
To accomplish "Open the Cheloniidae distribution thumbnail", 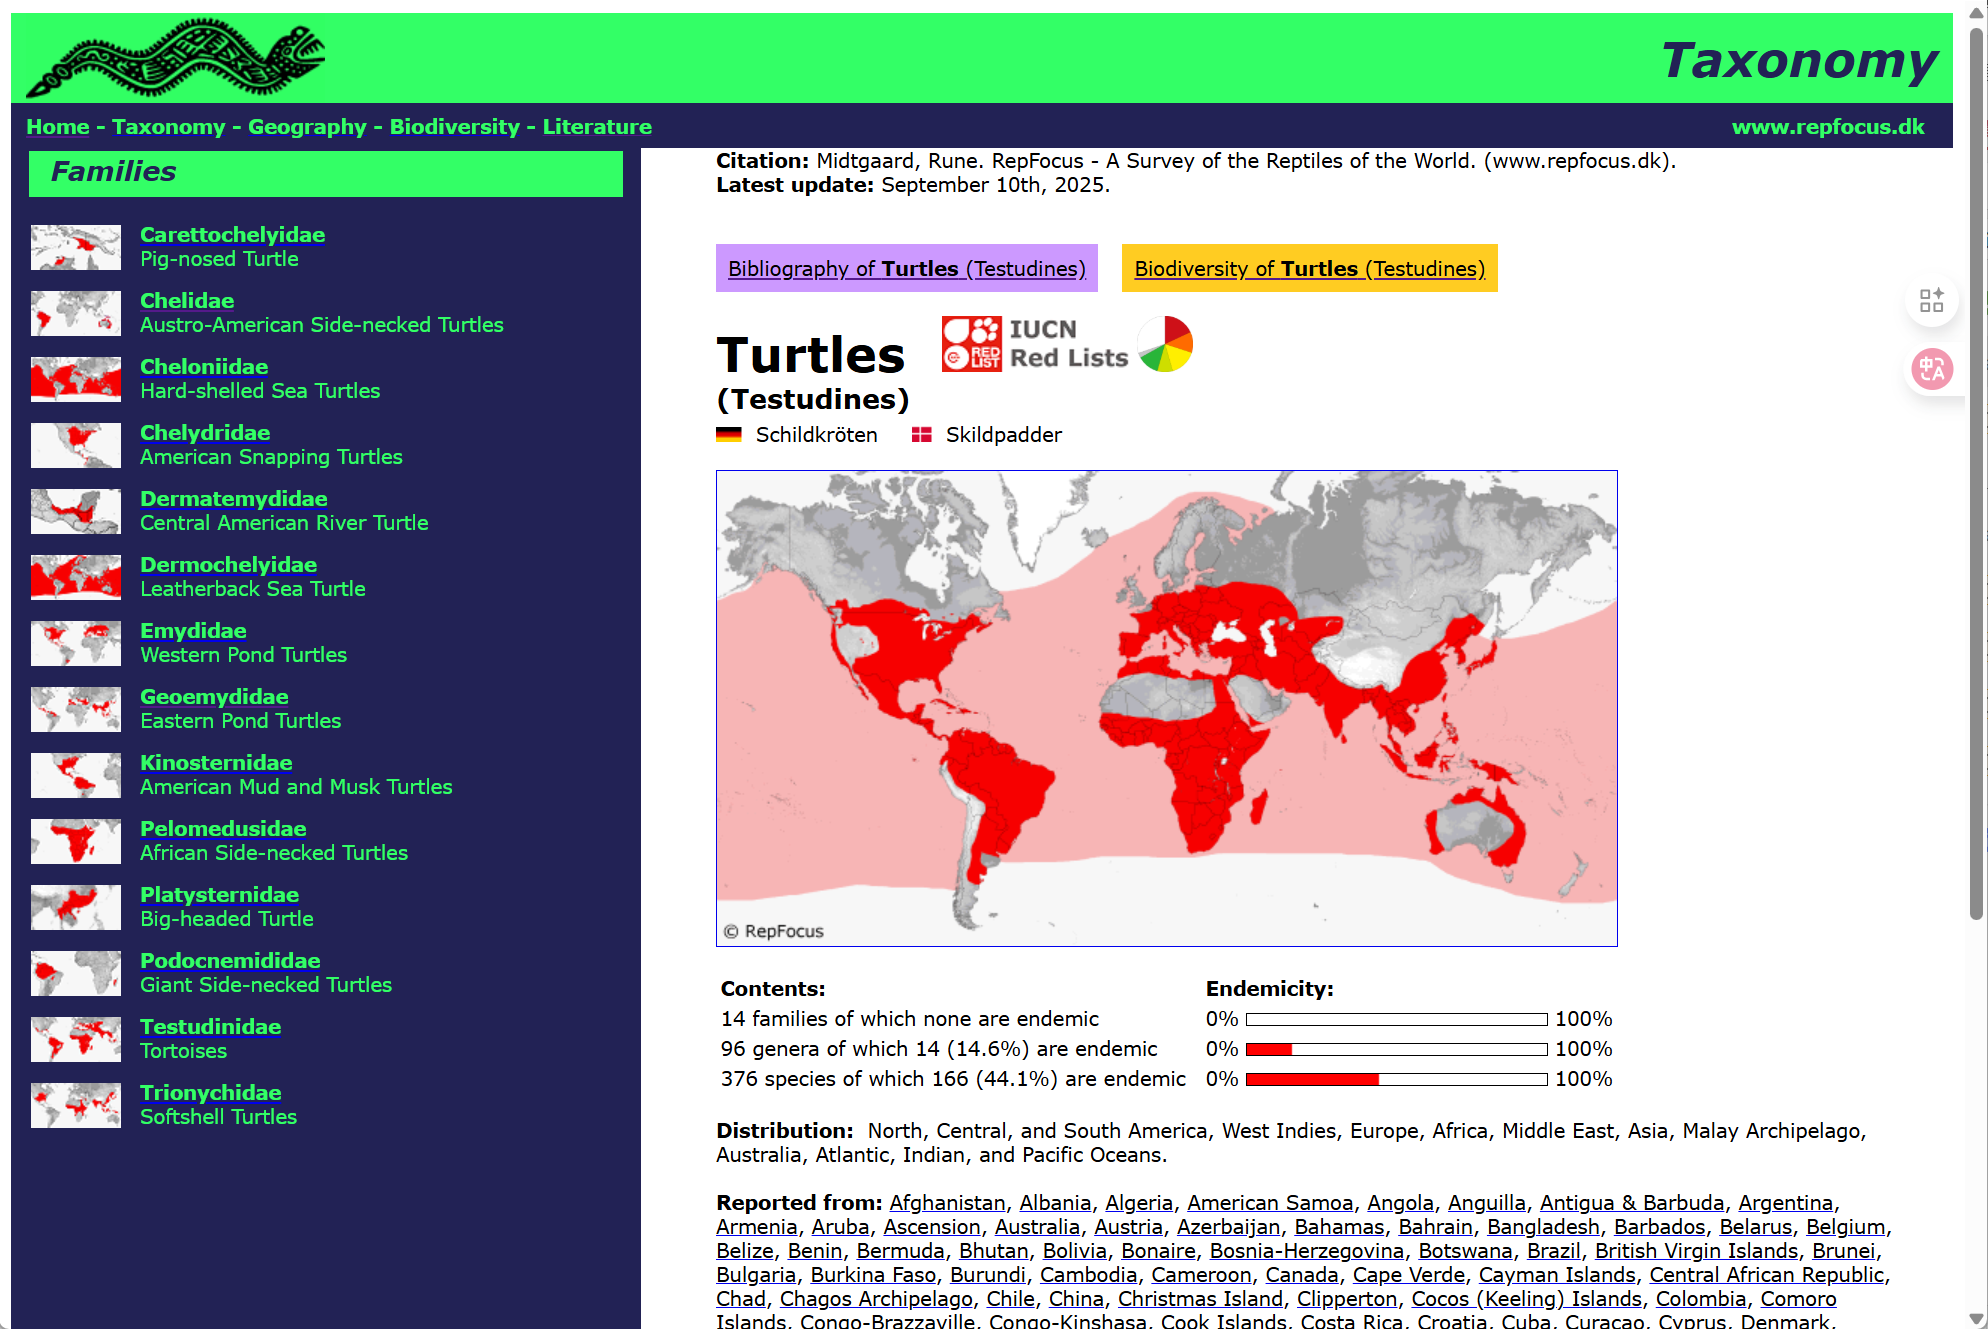I will click(x=76, y=379).
